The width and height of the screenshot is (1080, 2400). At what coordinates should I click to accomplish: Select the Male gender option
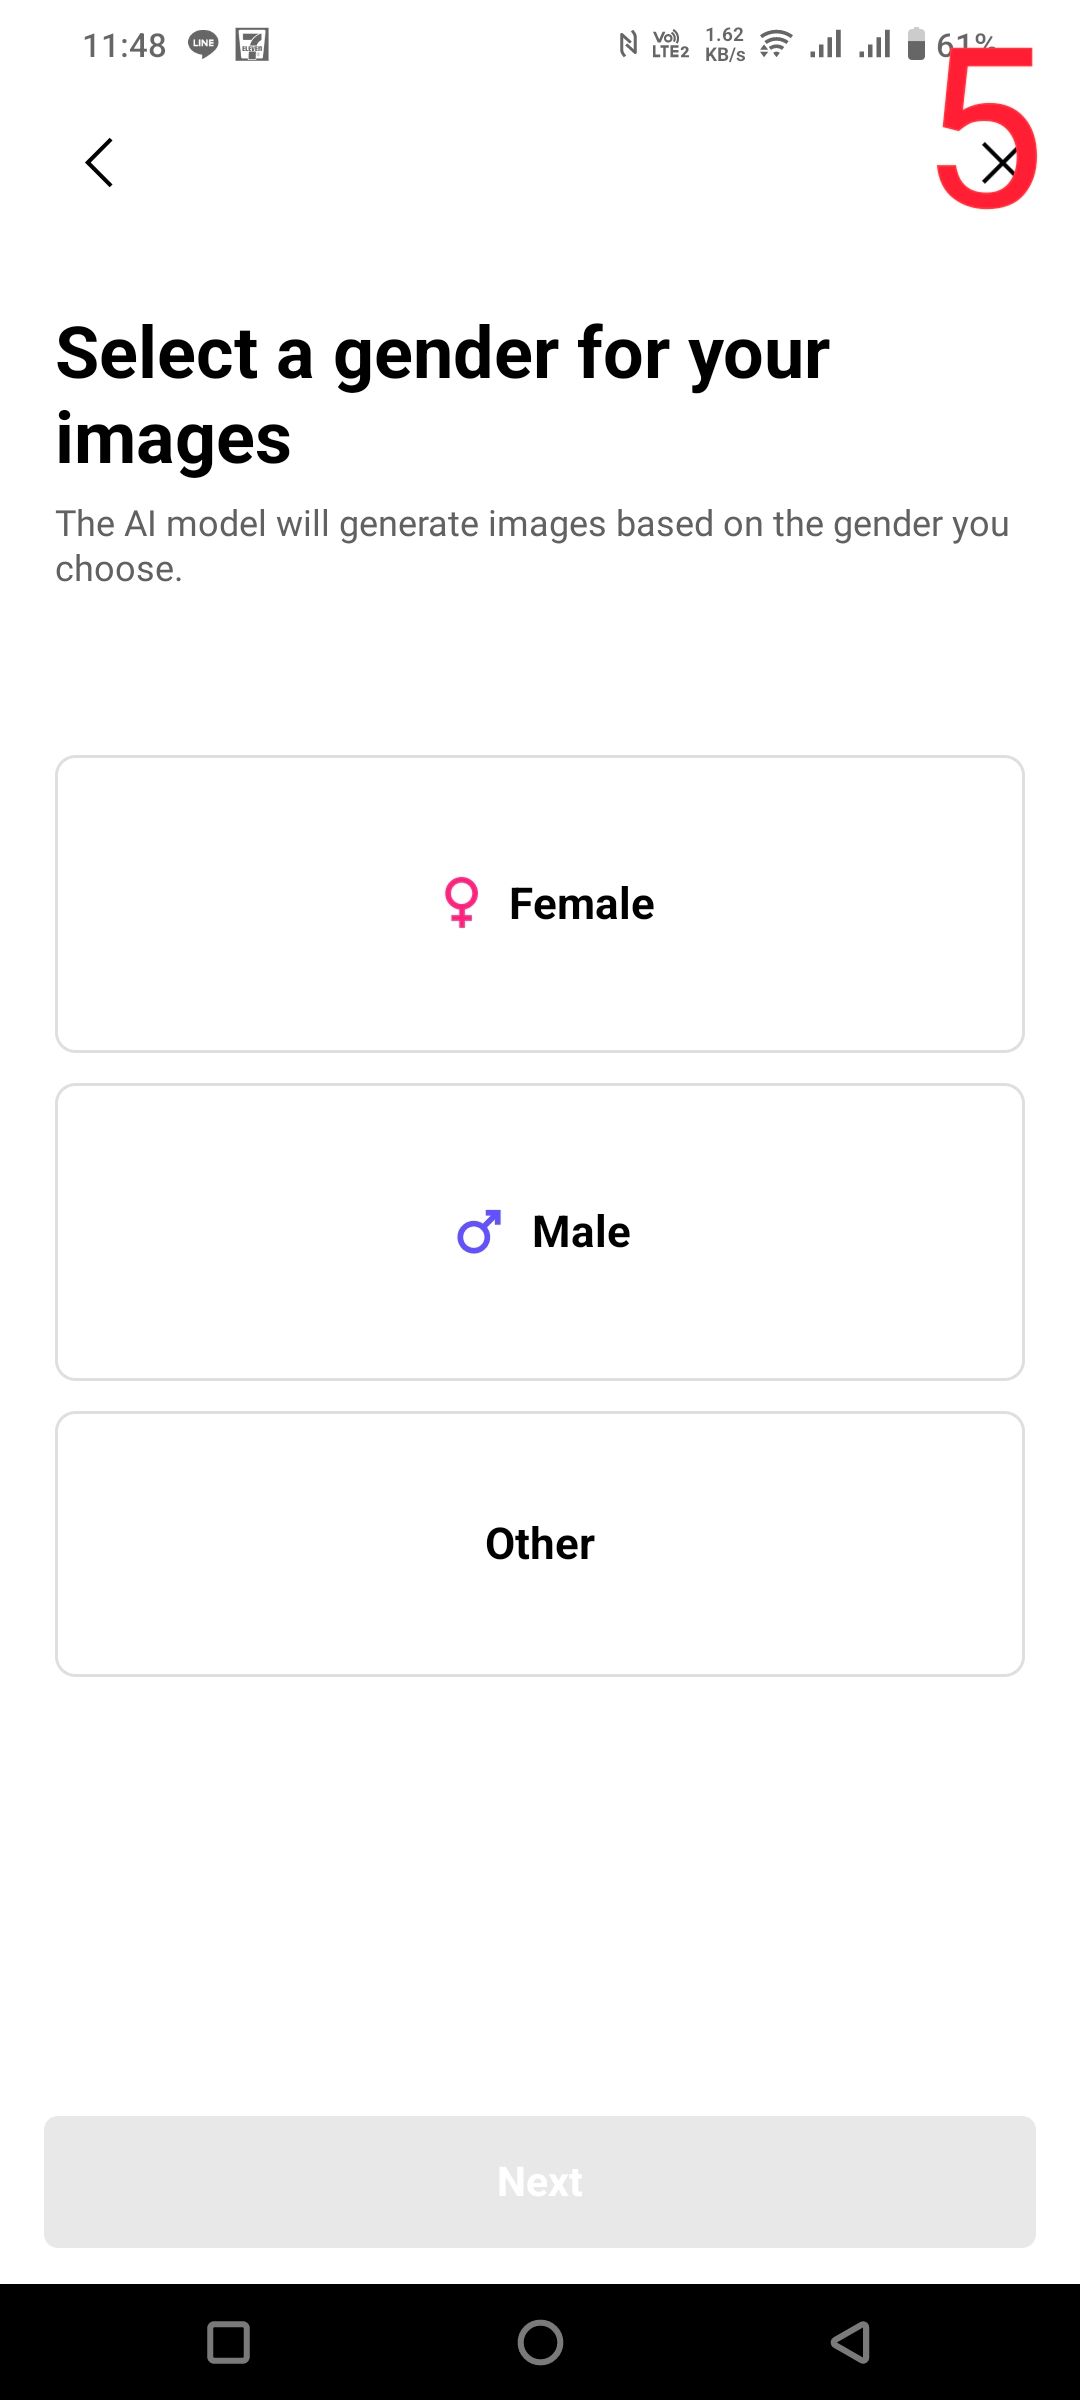(x=540, y=1231)
